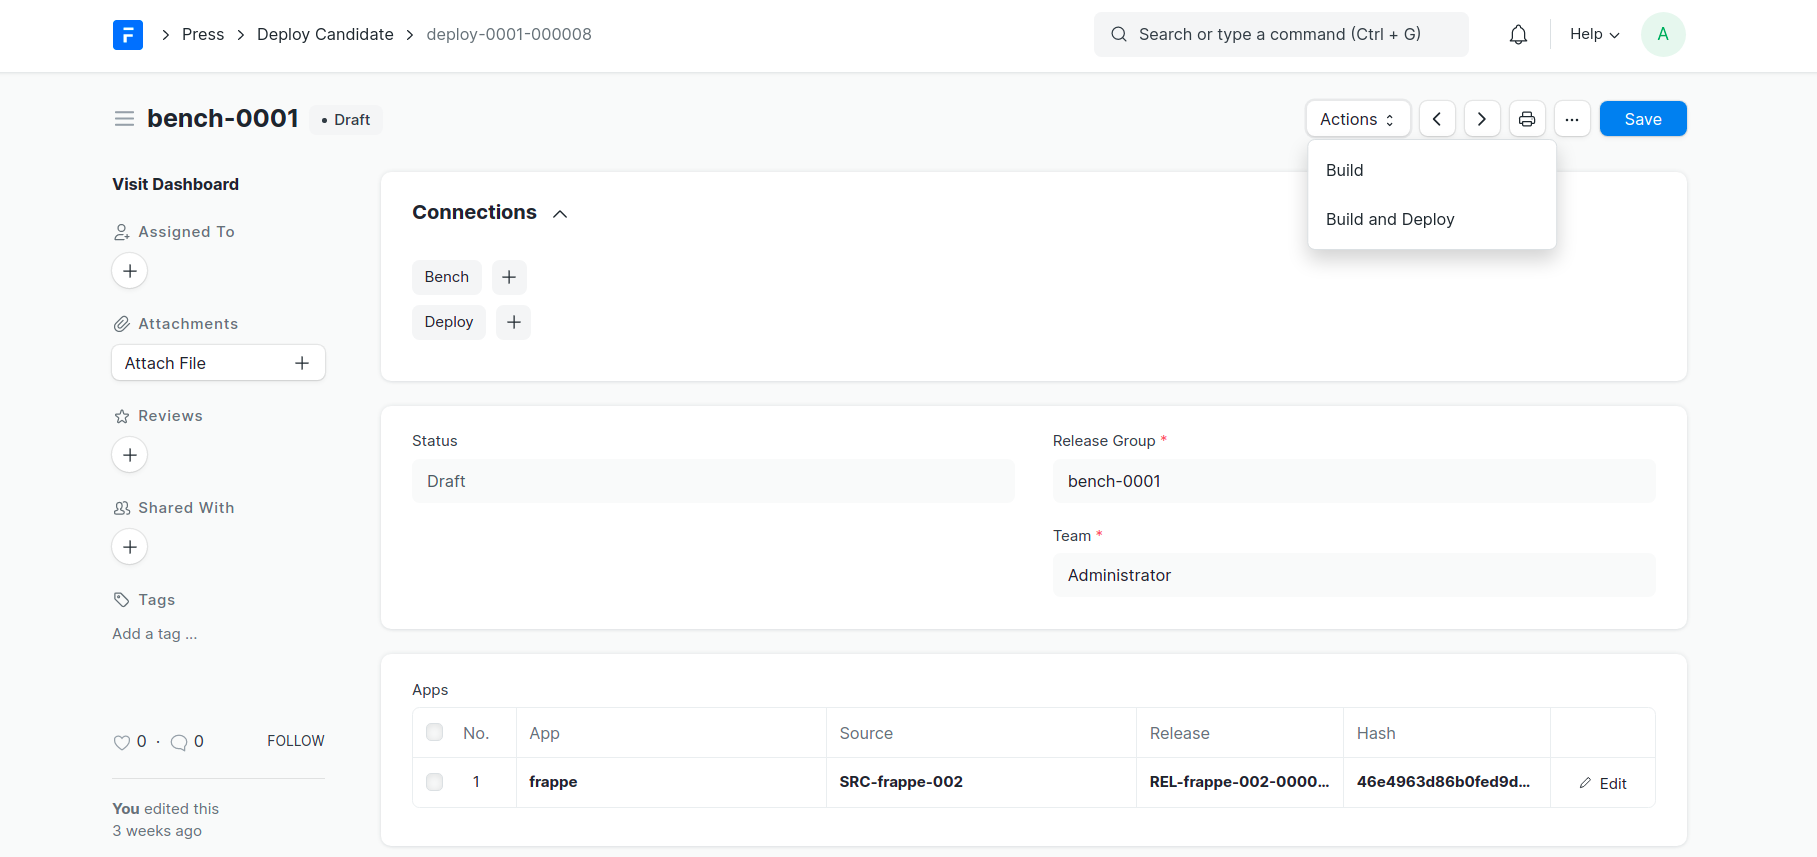Click the blue Save button

pos(1642,119)
